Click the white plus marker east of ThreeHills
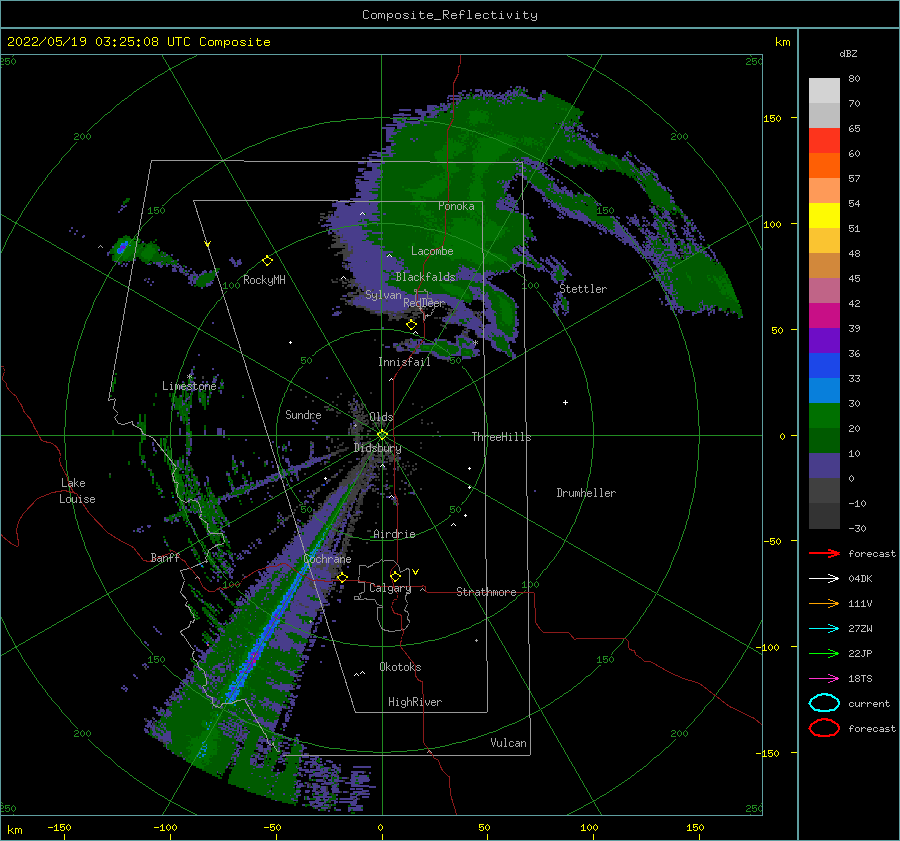Viewport: 900px width, 841px height. 565,402
